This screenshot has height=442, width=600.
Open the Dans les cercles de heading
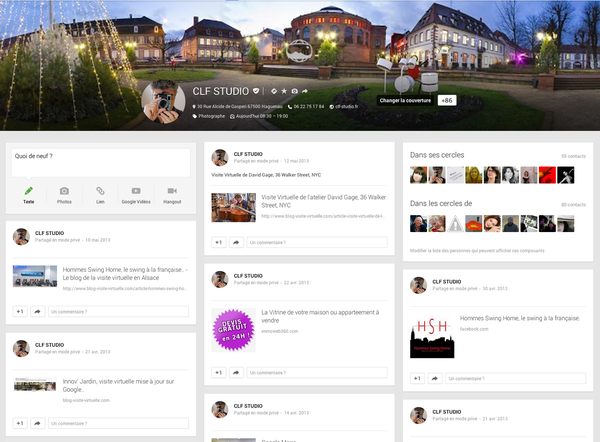click(441, 204)
